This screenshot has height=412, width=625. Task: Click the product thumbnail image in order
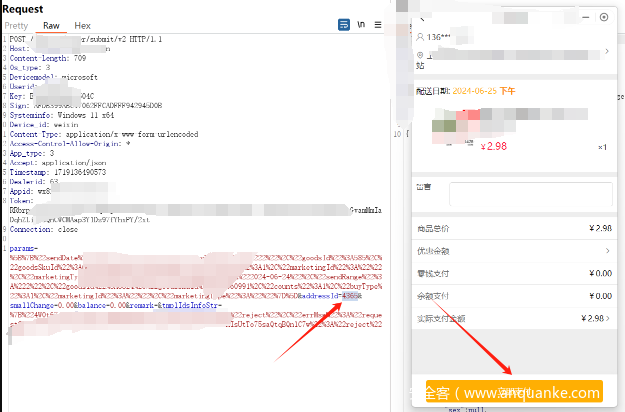(454, 126)
